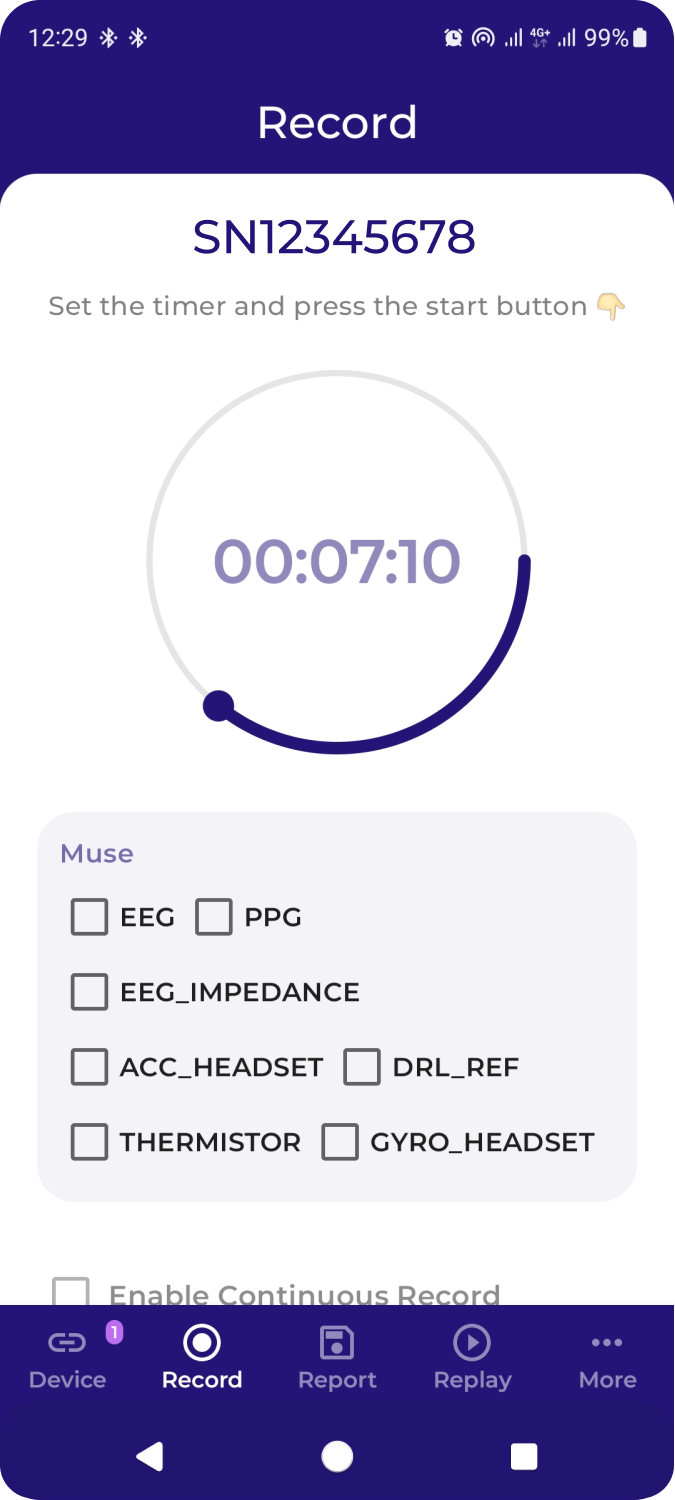The height and width of the screenshot is (1500, 675).
Task: Tap the device badge showing 1
Action: (x=114, y=1332)
